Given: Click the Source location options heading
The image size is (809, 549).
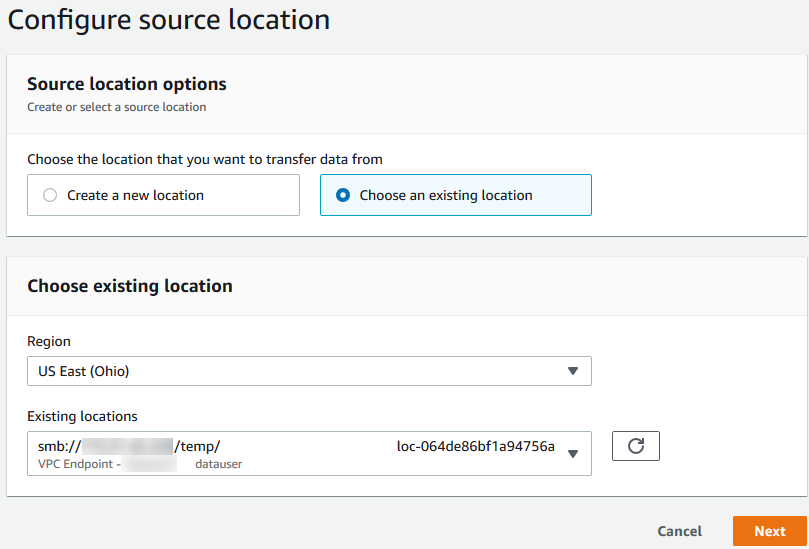Looking at the screenshot, I should 127,84.
